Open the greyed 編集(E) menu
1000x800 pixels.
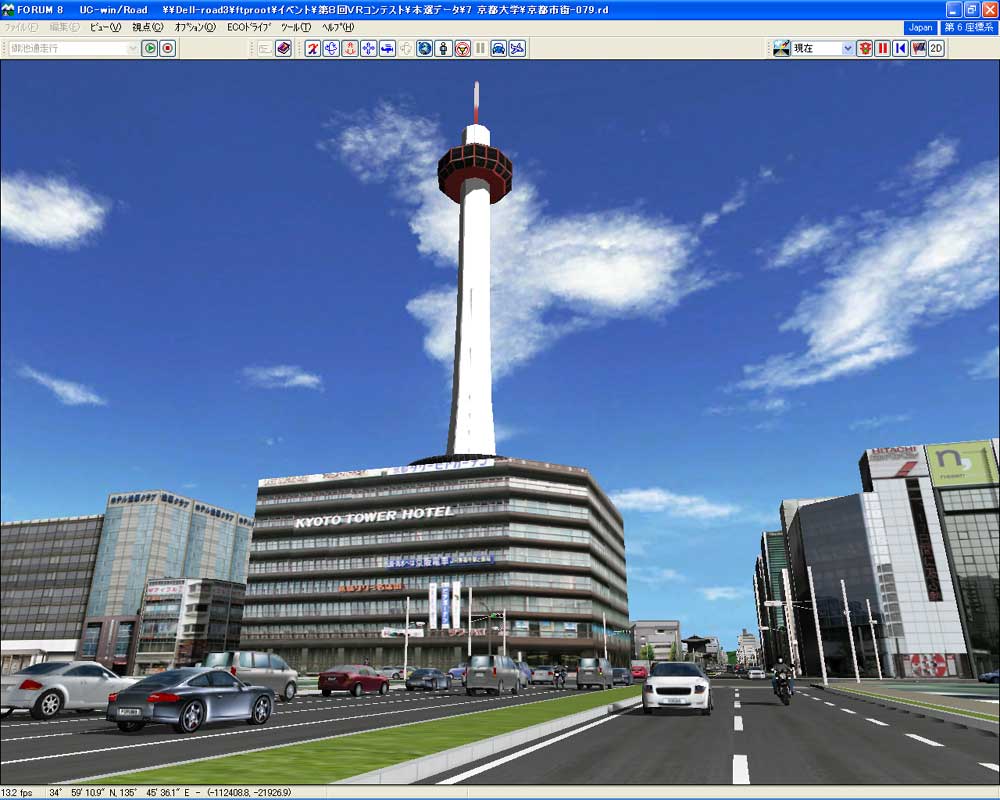[64, 27]
